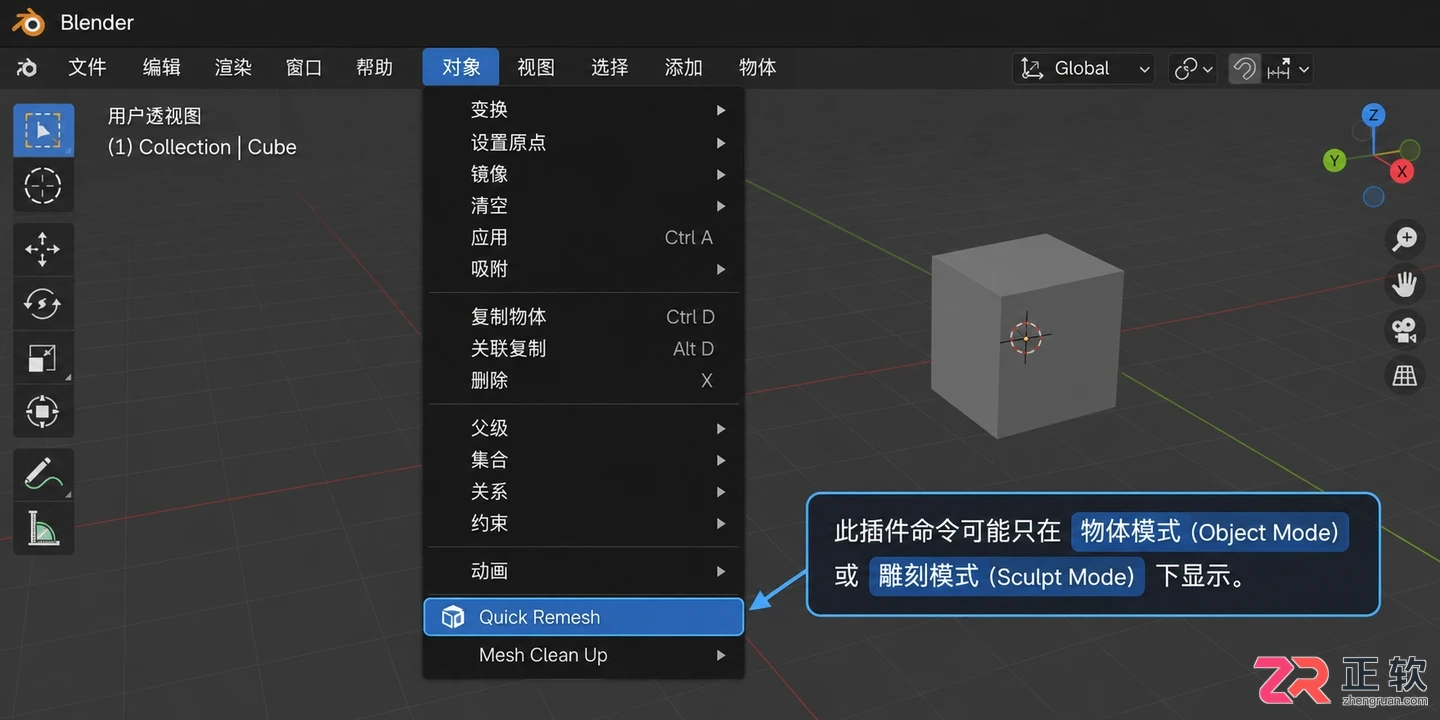Click the Pan view hand icon

click(x=1405, y=284)
